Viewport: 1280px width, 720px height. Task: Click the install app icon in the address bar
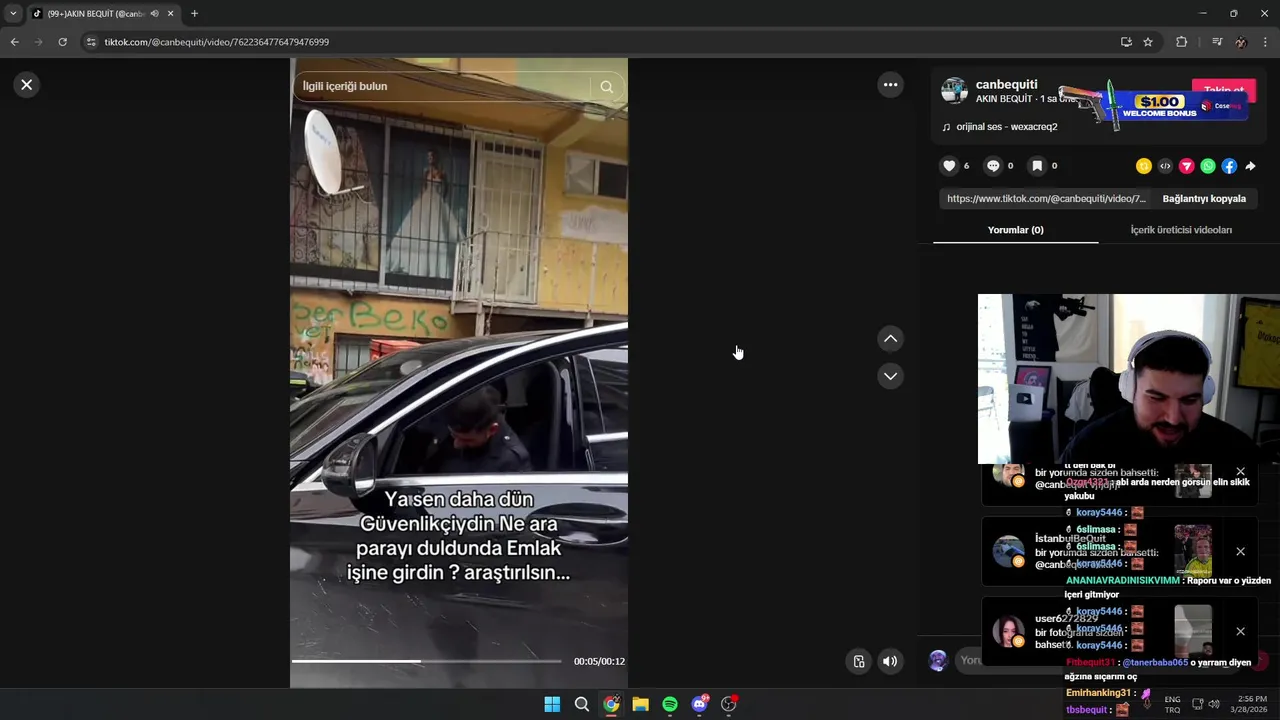[1126, 42]
